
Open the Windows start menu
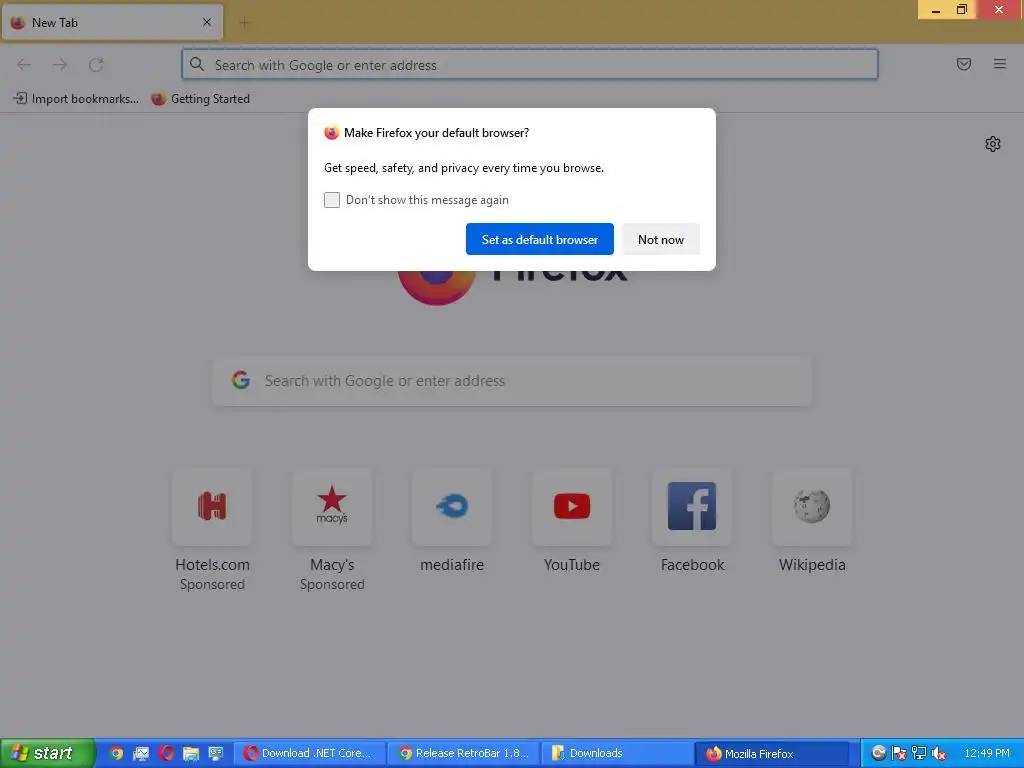pyautogui.click(x=47, y=753)
